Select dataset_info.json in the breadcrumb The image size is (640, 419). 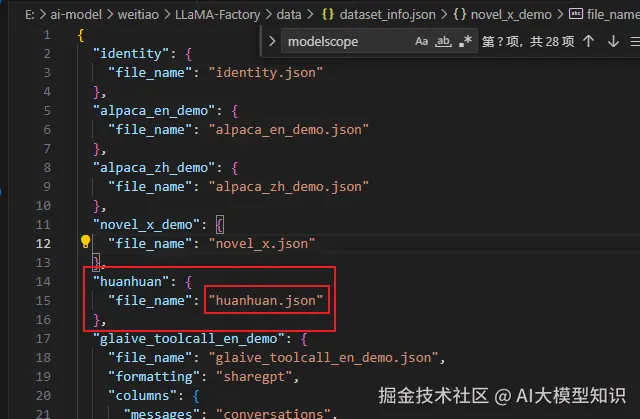(387, 15)
